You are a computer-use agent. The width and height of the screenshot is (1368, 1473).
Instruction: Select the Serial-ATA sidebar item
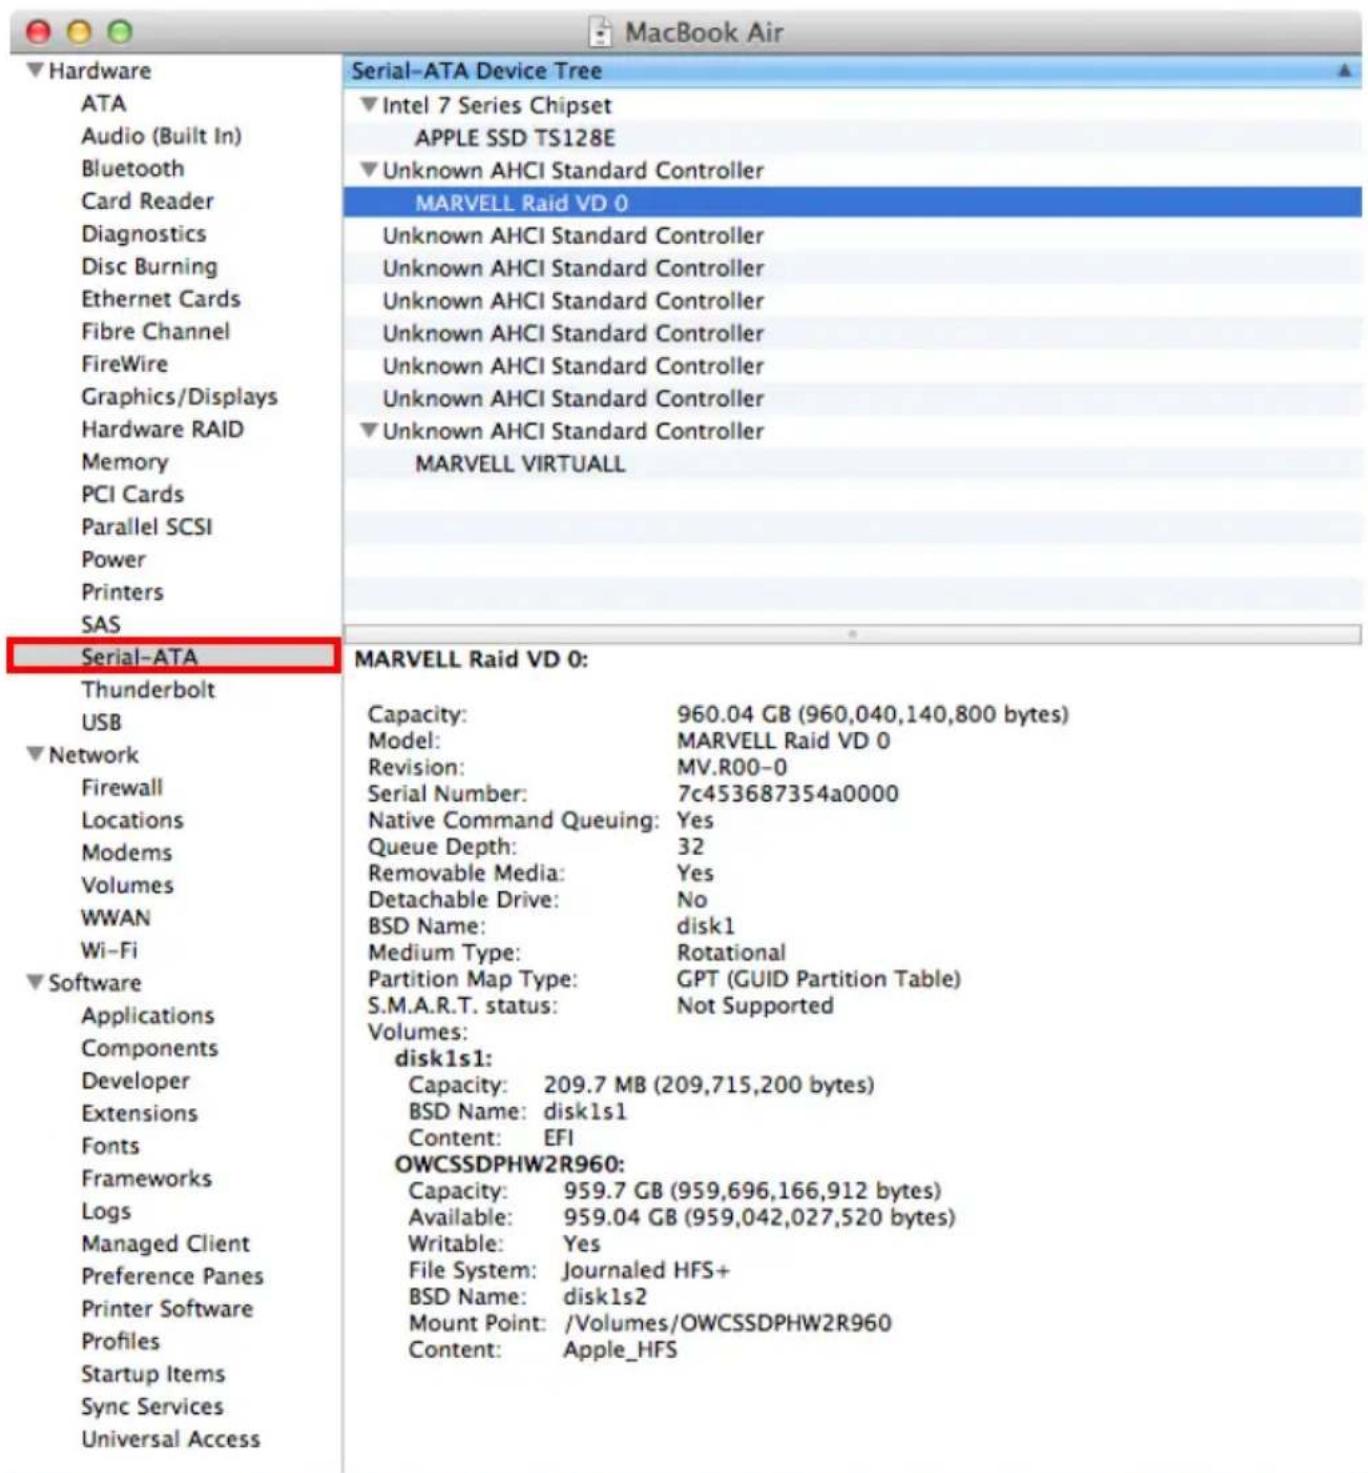click(173, 656)
